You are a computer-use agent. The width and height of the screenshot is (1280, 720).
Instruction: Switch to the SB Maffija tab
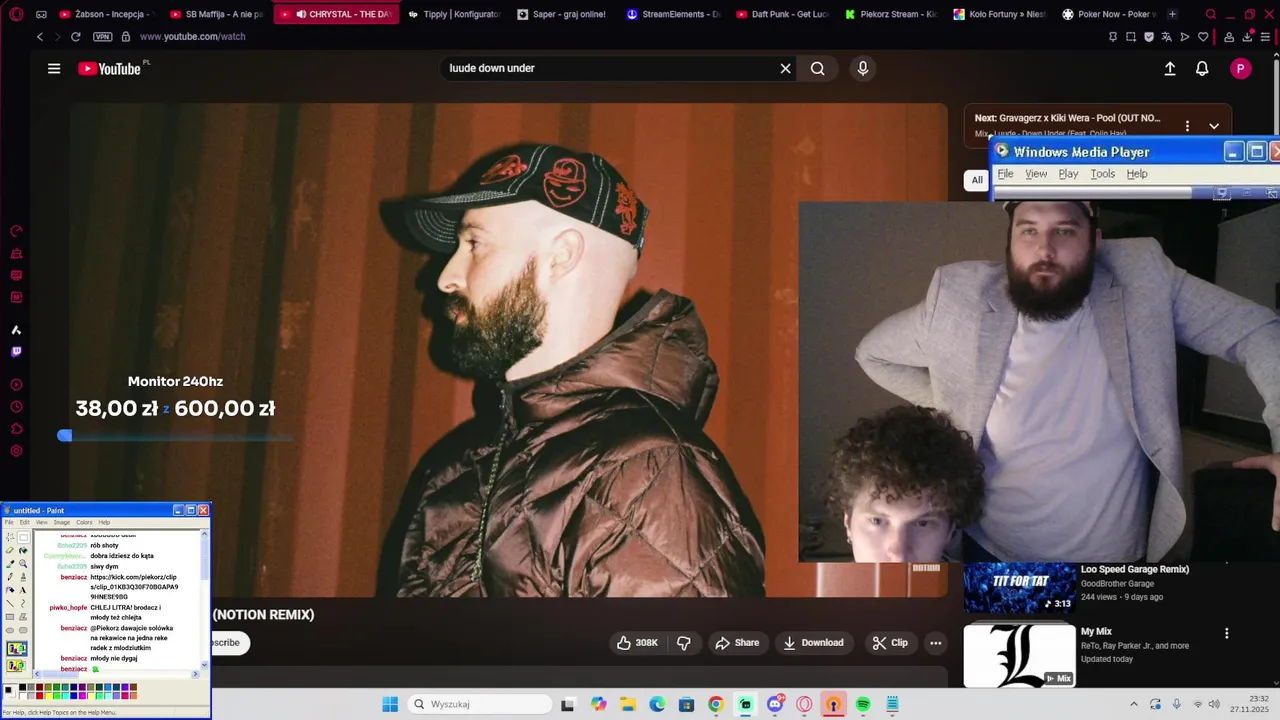coord(216,14)
